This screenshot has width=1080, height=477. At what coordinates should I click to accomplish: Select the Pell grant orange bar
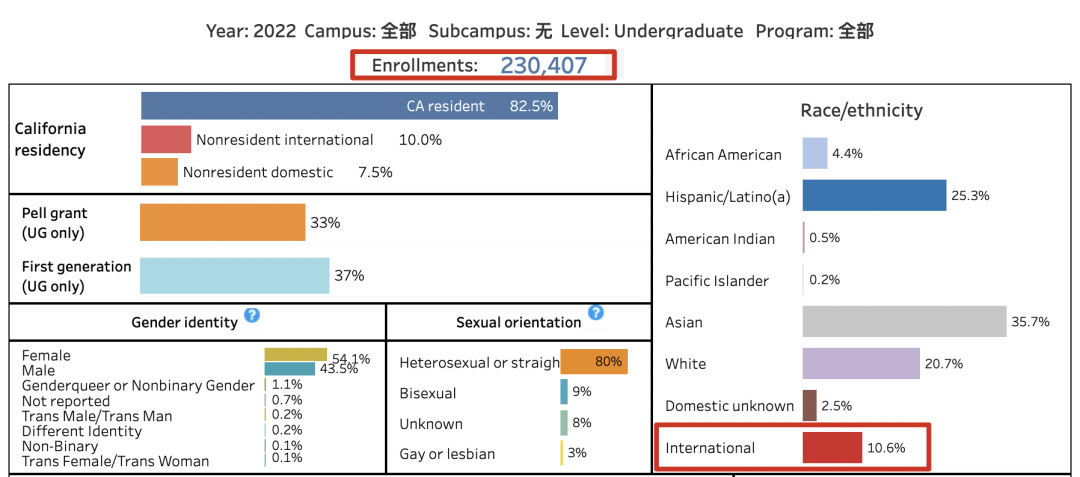222,223
